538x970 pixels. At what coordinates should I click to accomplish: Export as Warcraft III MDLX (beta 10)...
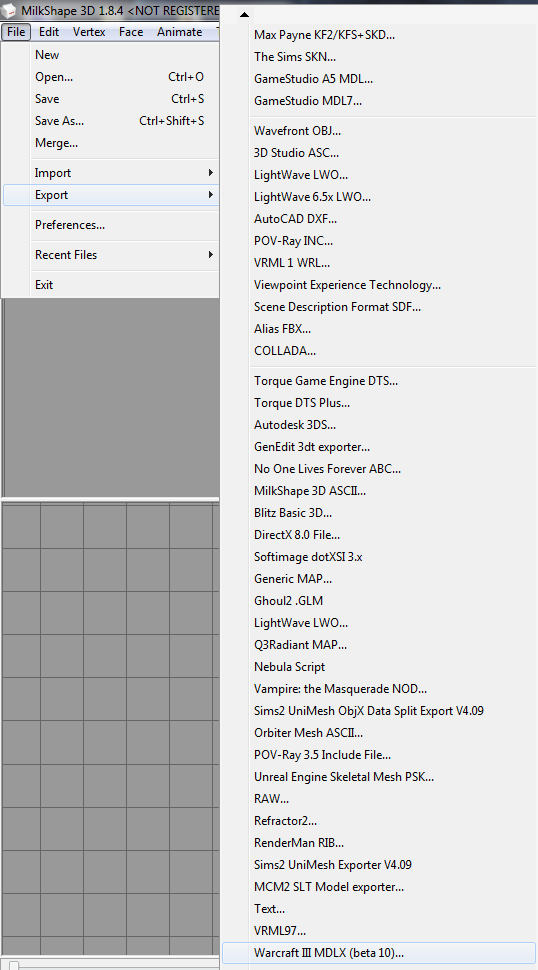[378, 953]
